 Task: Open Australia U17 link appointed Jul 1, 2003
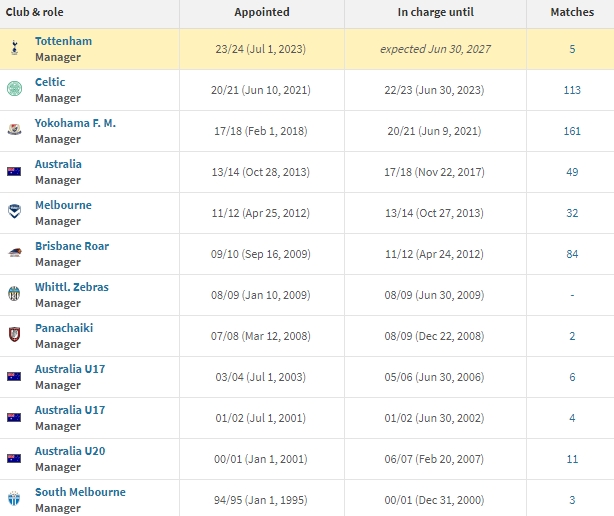[70, 369]
